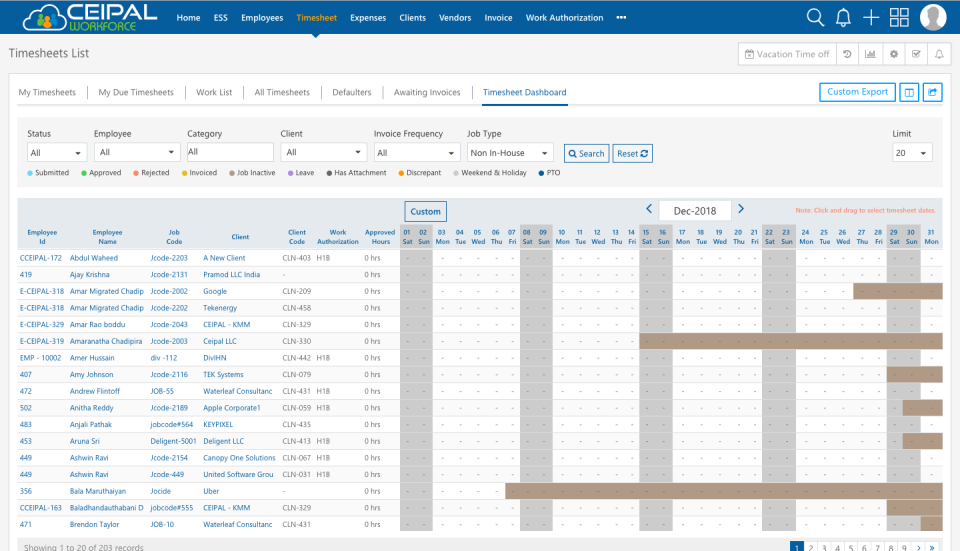The height and width of the screenshot is (551, 960).
Task: Open the Work Authorization menu
Action: point(564,18)
